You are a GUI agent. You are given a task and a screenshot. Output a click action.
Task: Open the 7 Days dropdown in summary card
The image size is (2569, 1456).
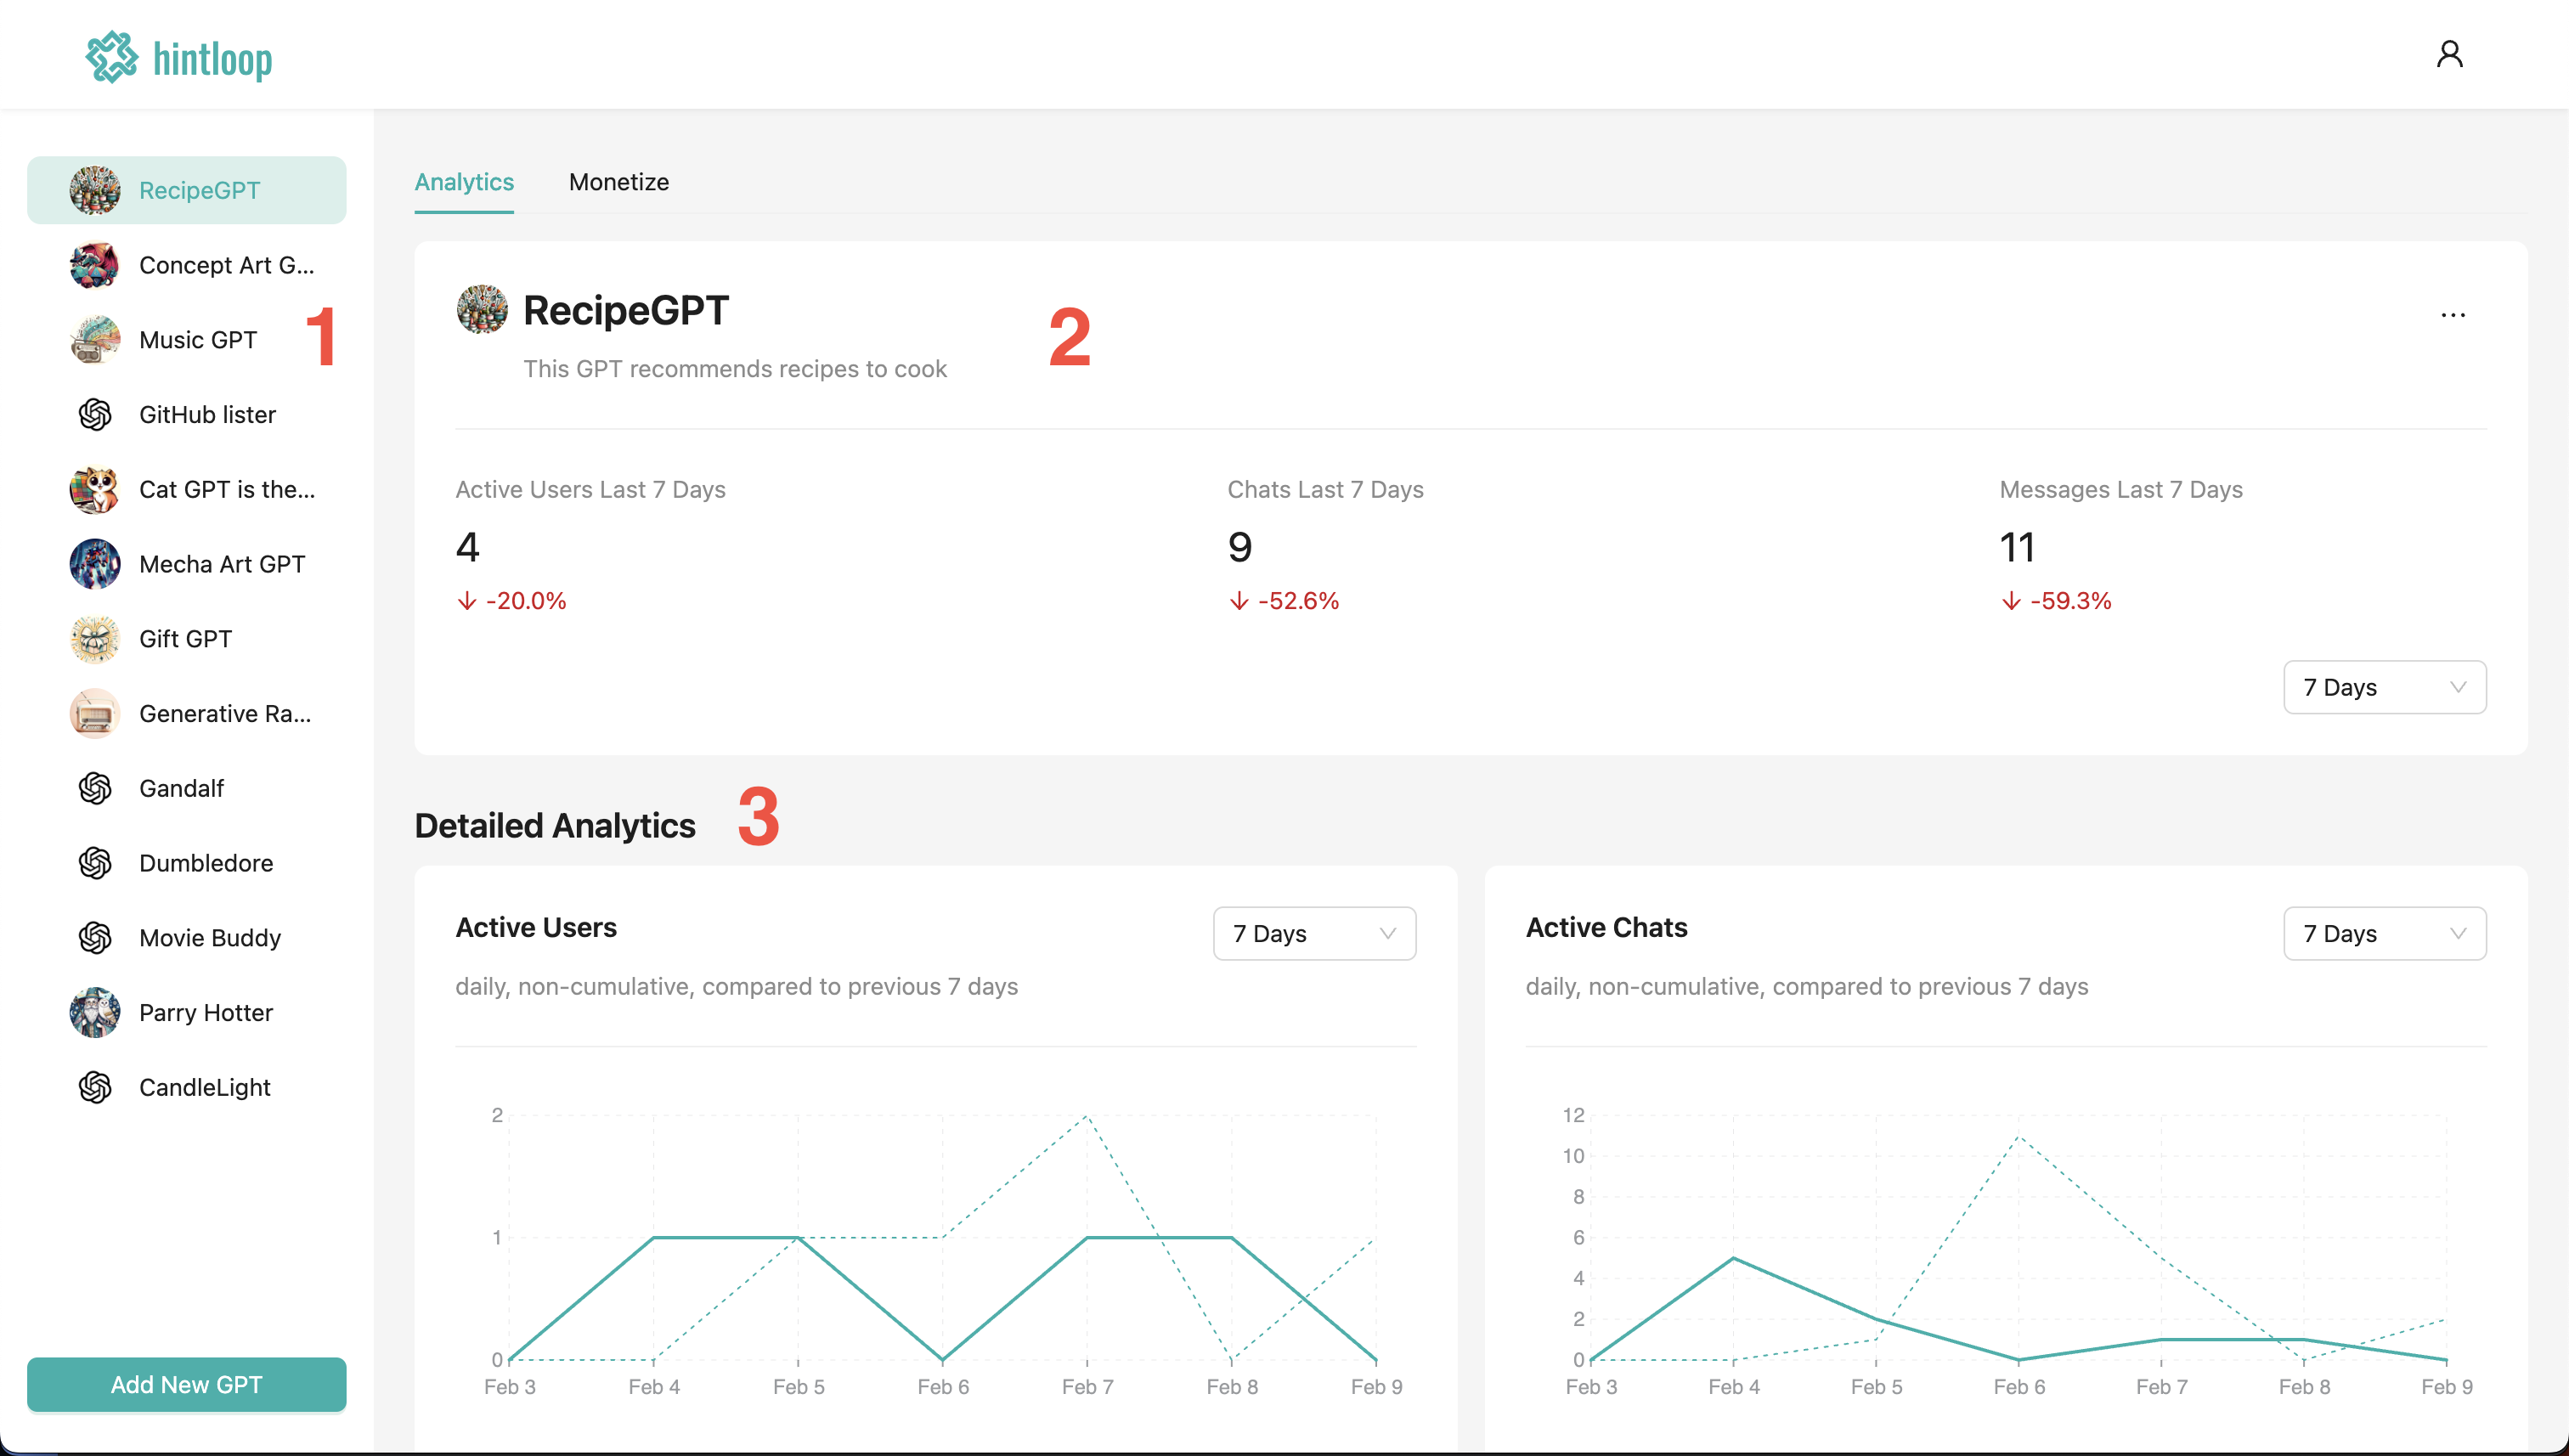(x=2384, y=687)
